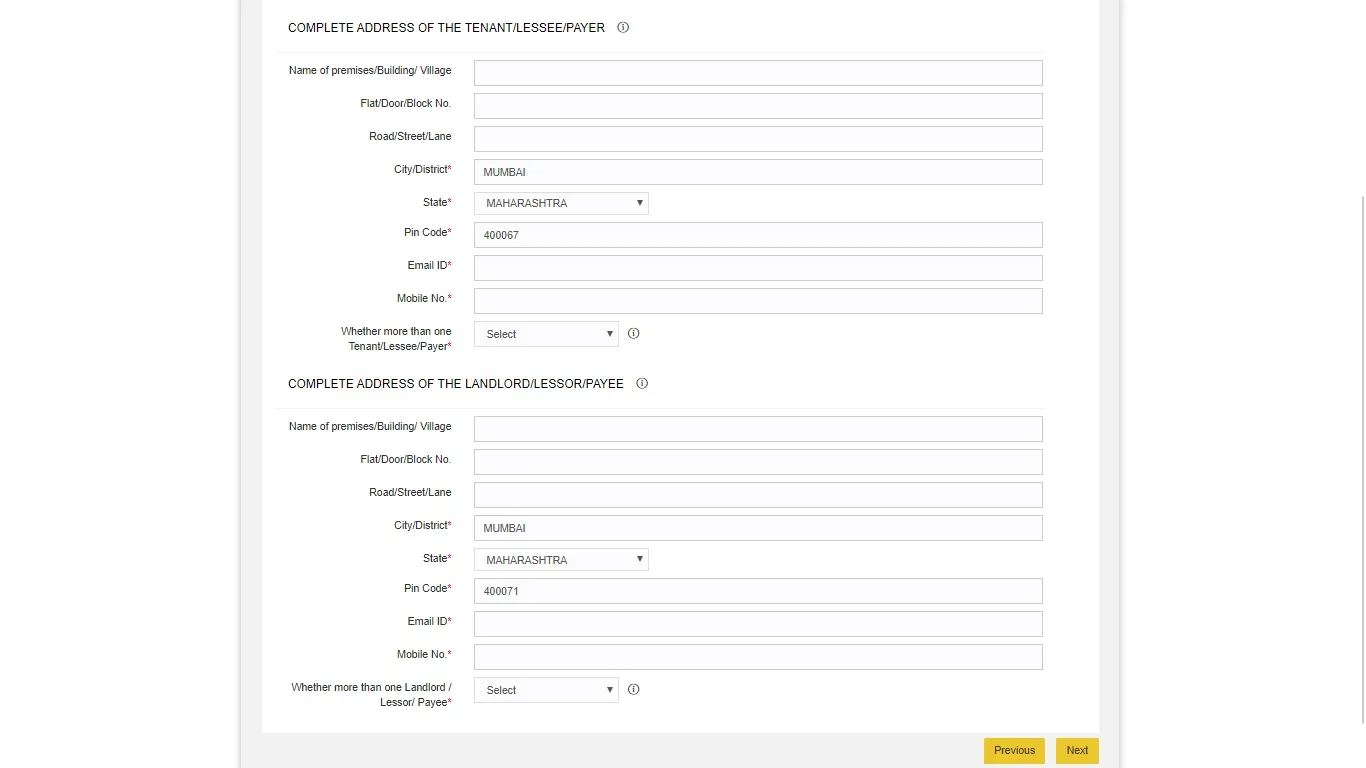Focus landlord Name of premises/Building/Village field
Image resolution: width=1366 pixels, height=768 pixels.
point(758,429)
